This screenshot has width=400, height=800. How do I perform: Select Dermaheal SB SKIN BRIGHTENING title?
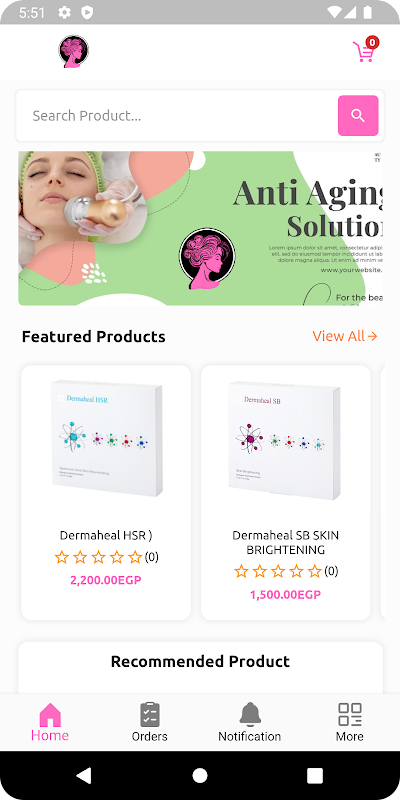[x=286, y=542]
